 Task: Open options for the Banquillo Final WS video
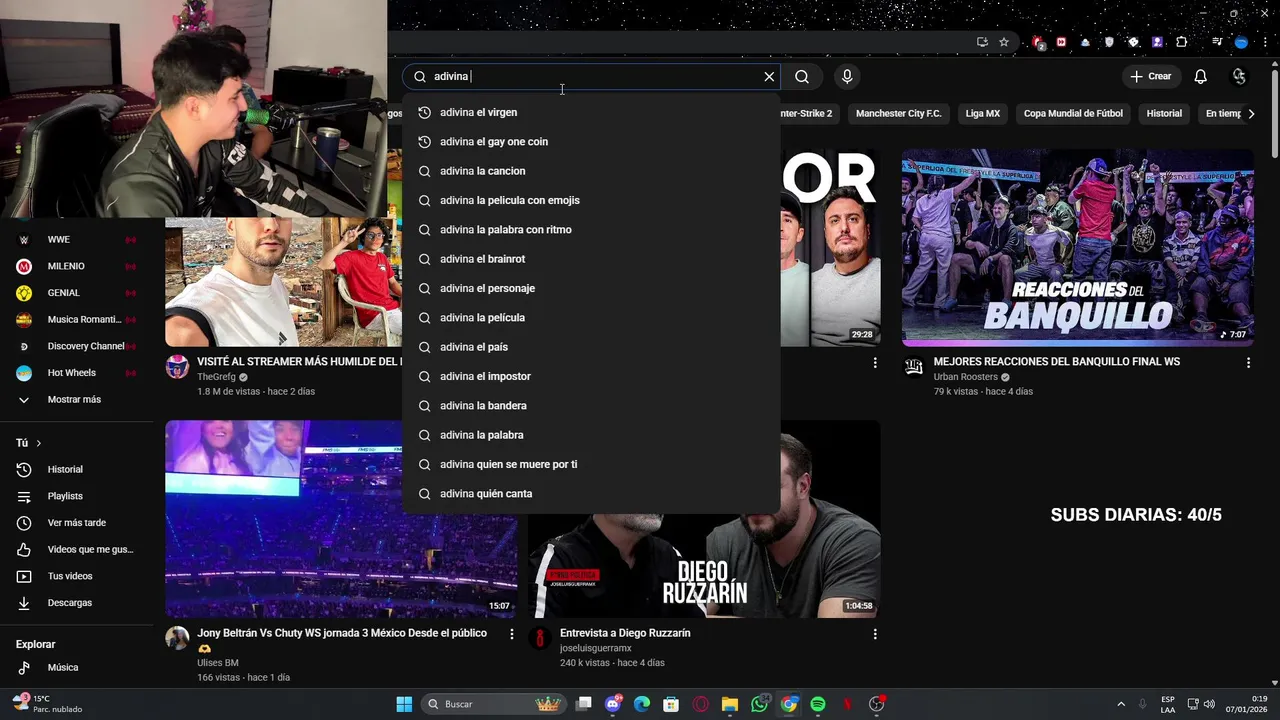1248,363
